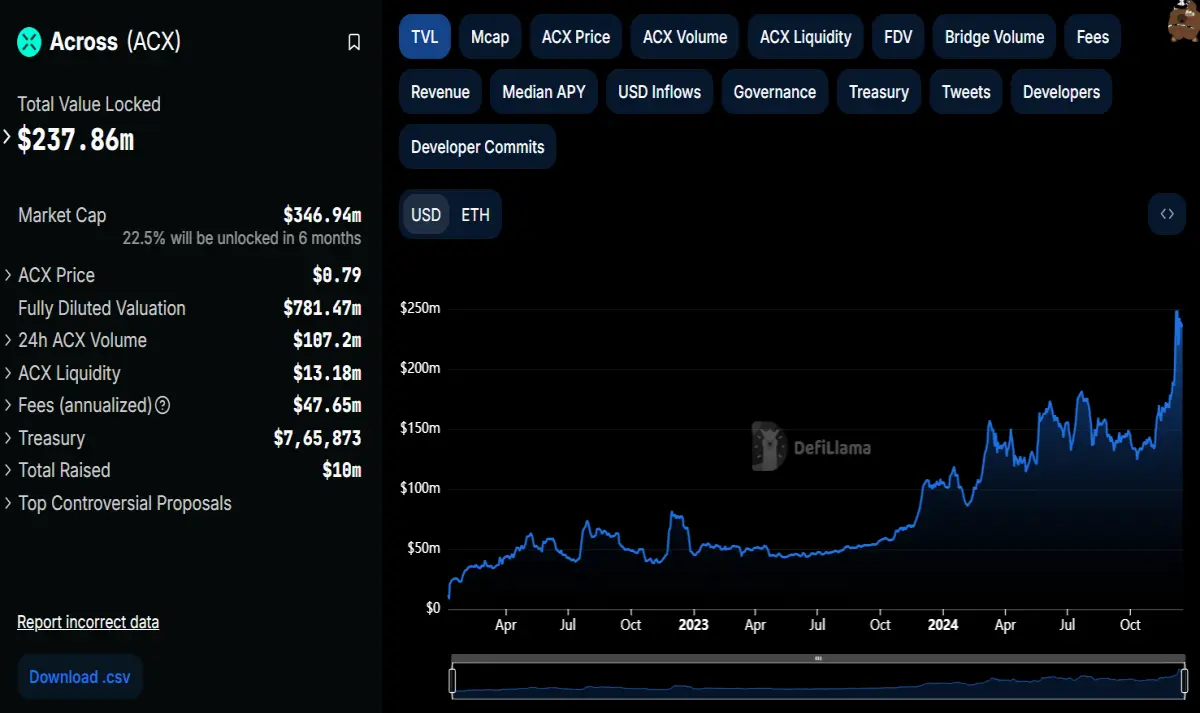This screenshot has height=713, width=1200.
Task: Toggle the Bridge Volume chart metric
Action: 995,37
